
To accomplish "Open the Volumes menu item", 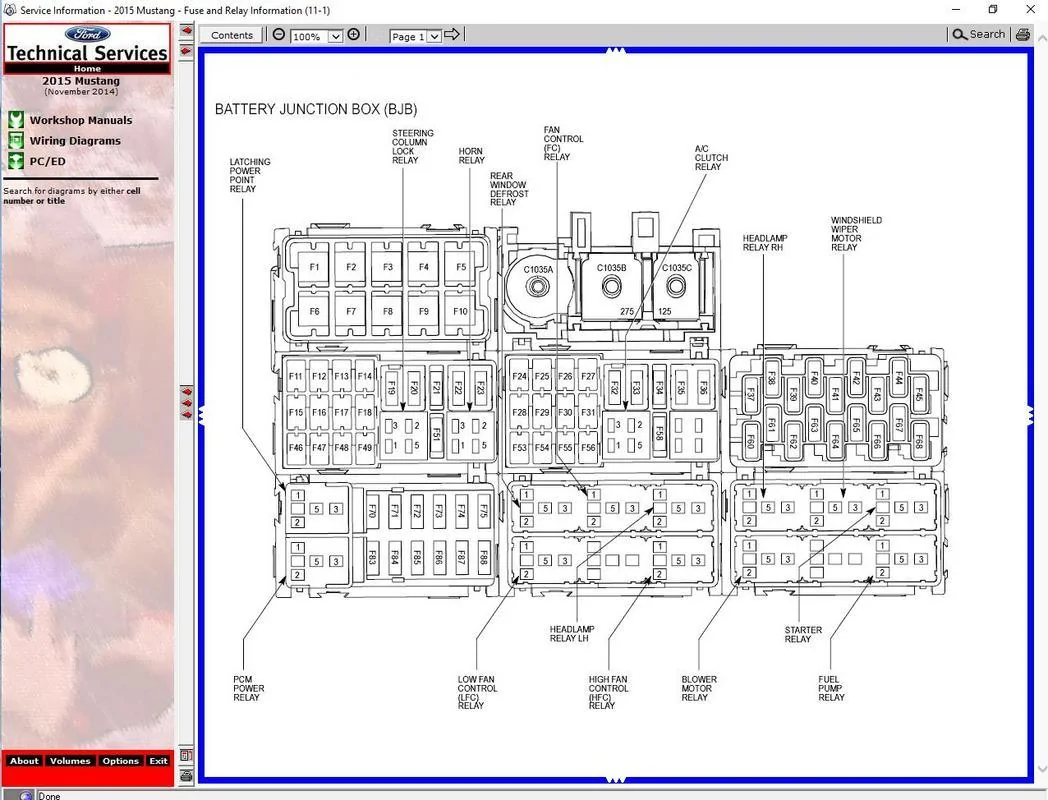I will coord(70,761).
